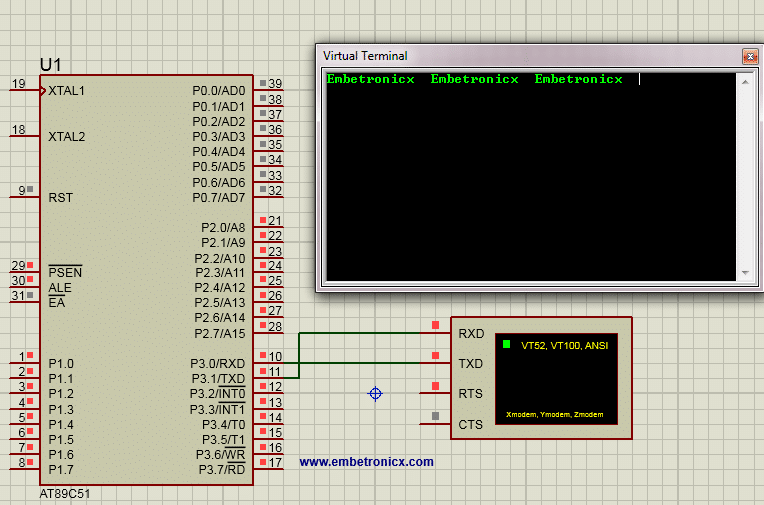764x505 pixels.
Task: Click the red state square at pin 29 PSEN
Action: tap(30, 265)
